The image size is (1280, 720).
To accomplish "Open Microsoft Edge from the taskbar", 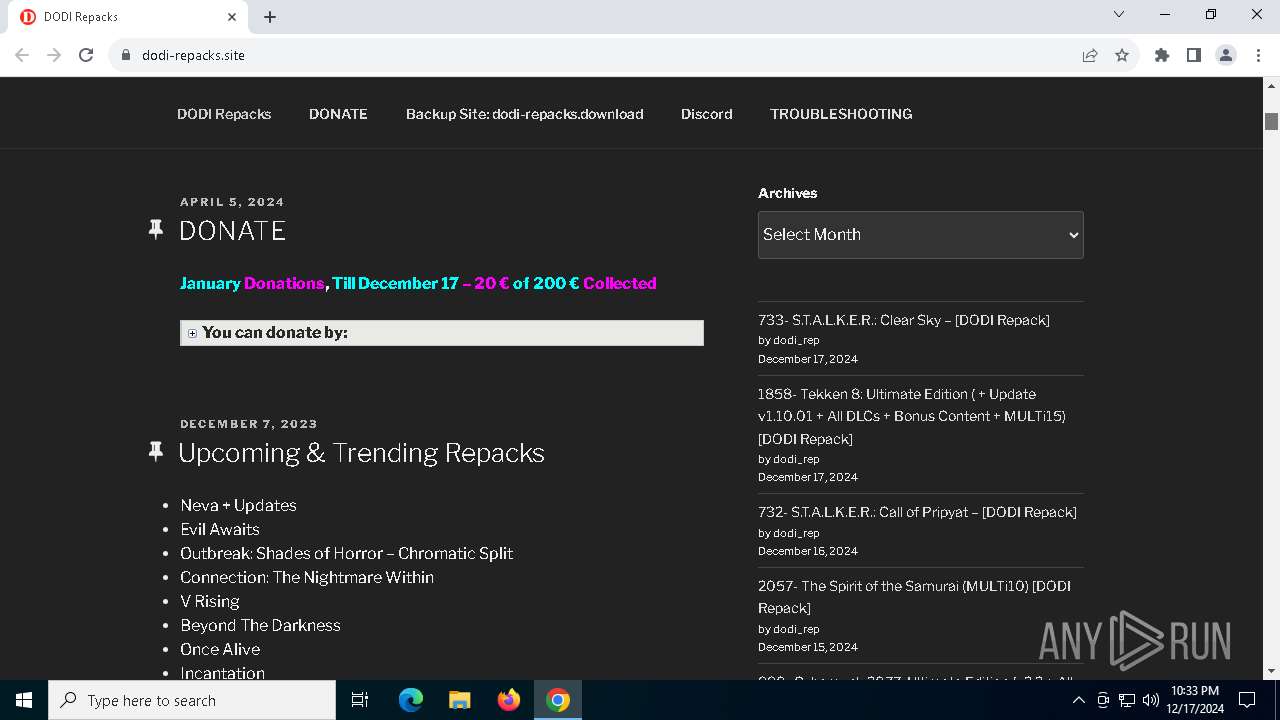I will point(411,700).
